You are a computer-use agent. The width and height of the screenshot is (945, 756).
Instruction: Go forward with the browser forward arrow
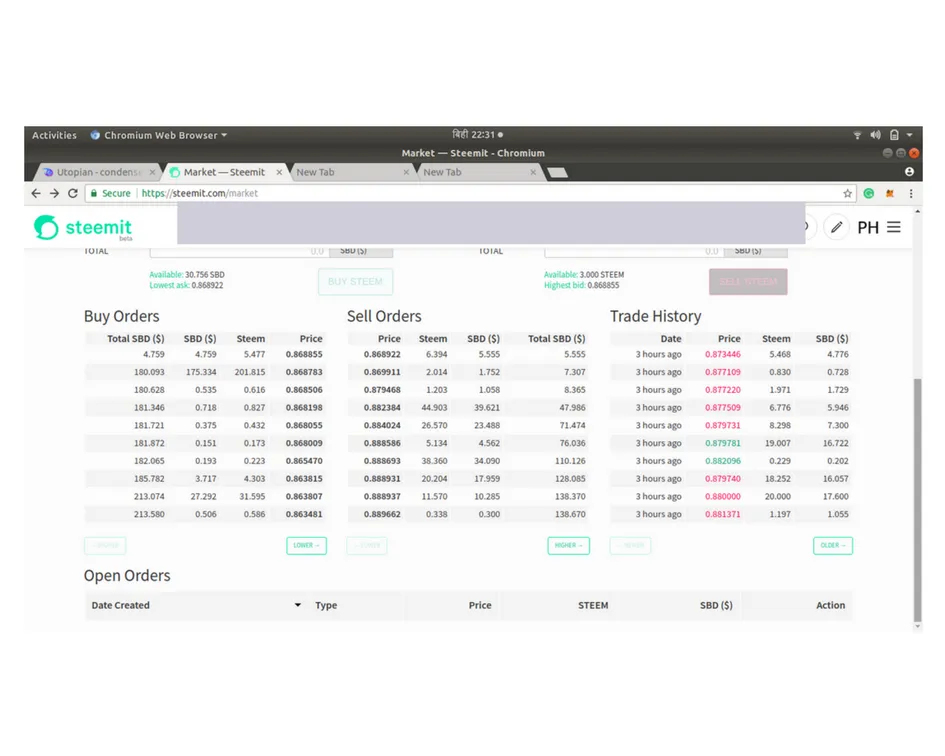[x=54, y=193]
